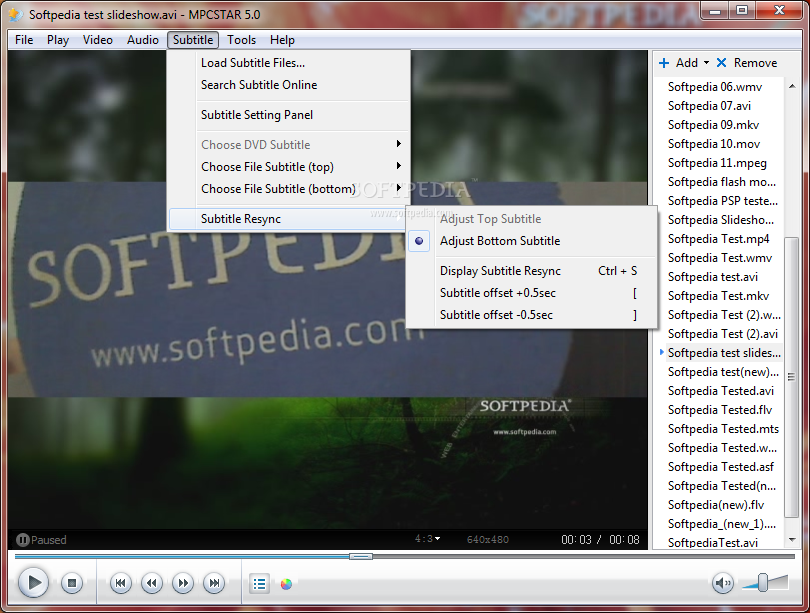Image resolution: width=810 pixels, height=613 pixels.
Task: Expand Choose File Subtitle (bottom) submenu
Action: pos(289,189)
